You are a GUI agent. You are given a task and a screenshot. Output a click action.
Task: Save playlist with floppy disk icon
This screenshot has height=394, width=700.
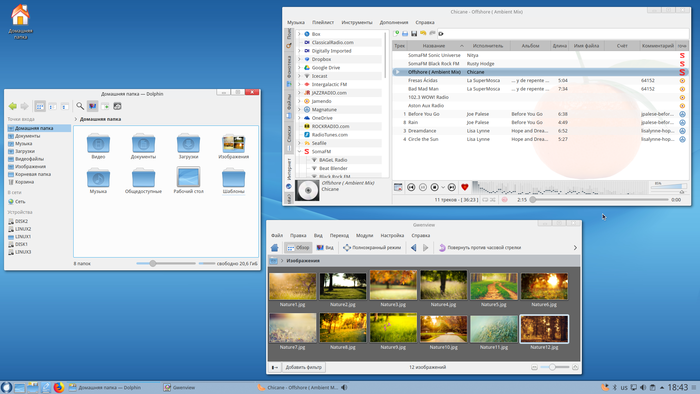click(414, 33)
